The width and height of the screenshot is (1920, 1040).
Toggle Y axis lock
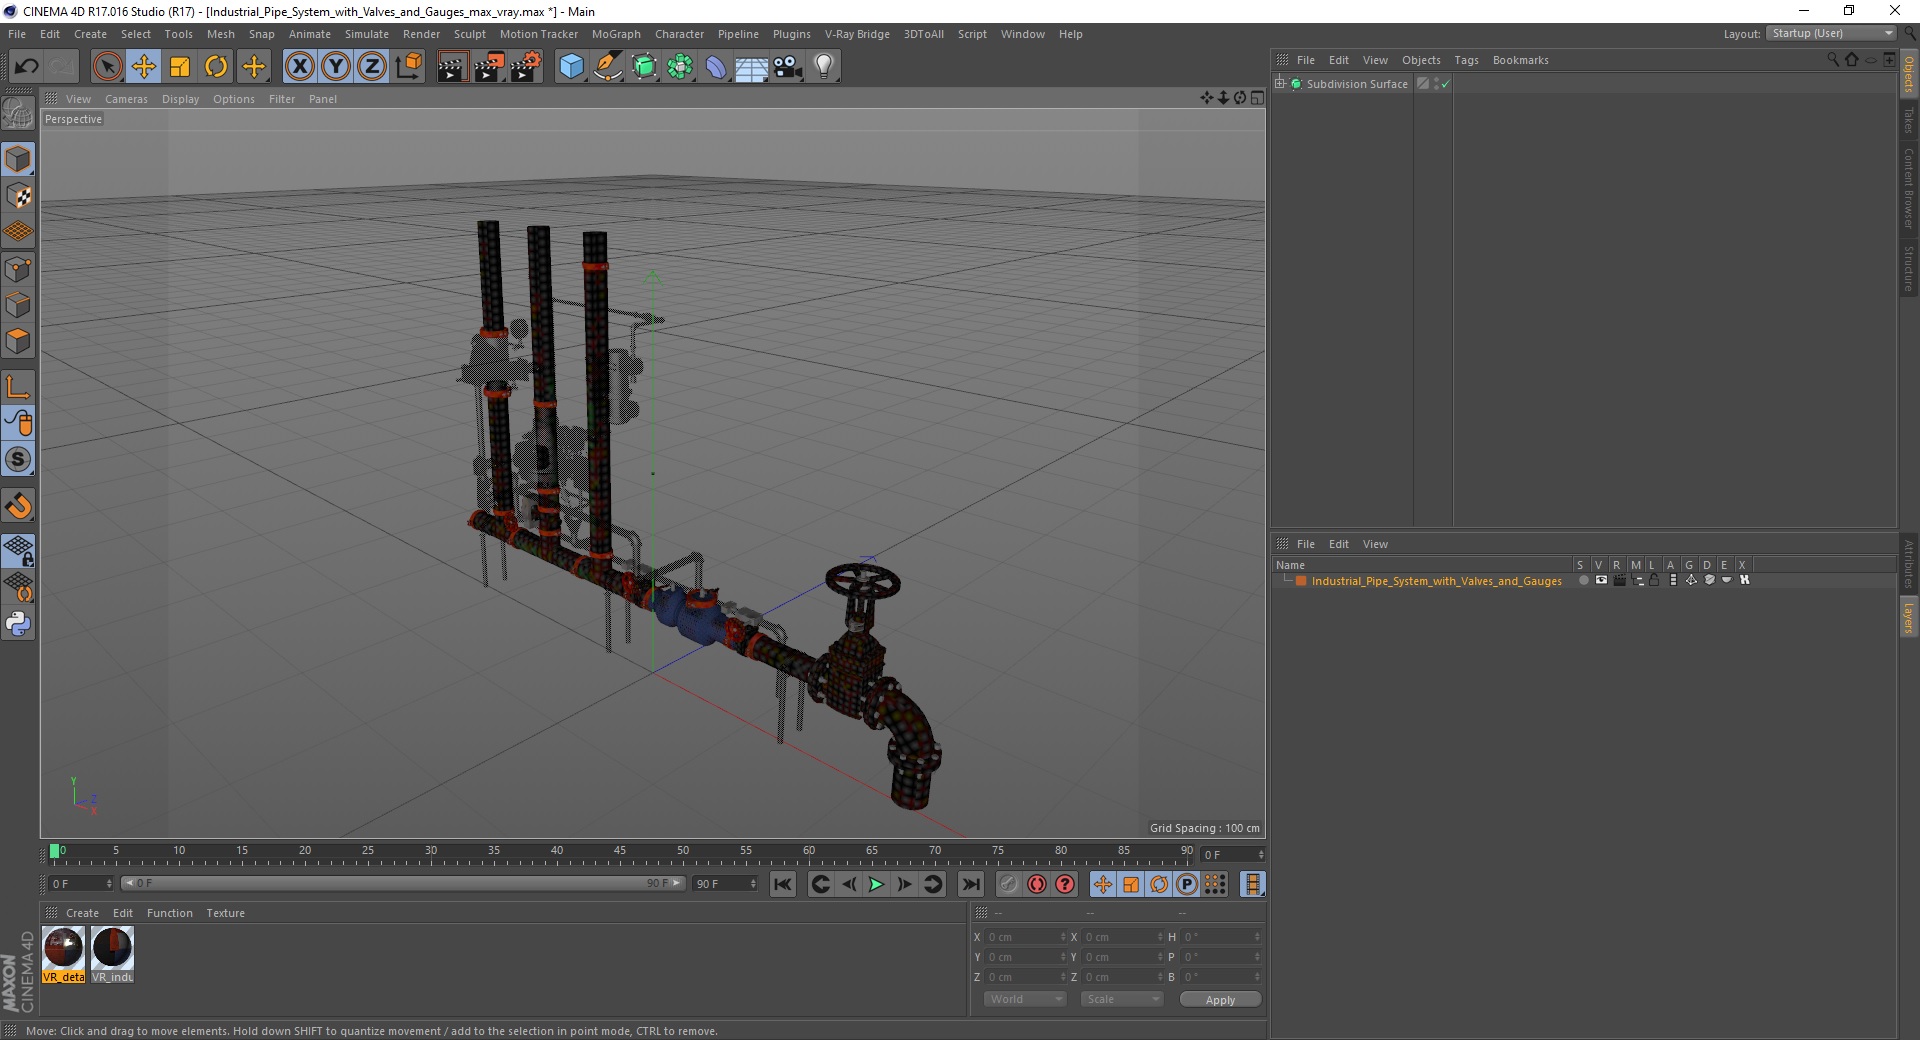[336, 67]
